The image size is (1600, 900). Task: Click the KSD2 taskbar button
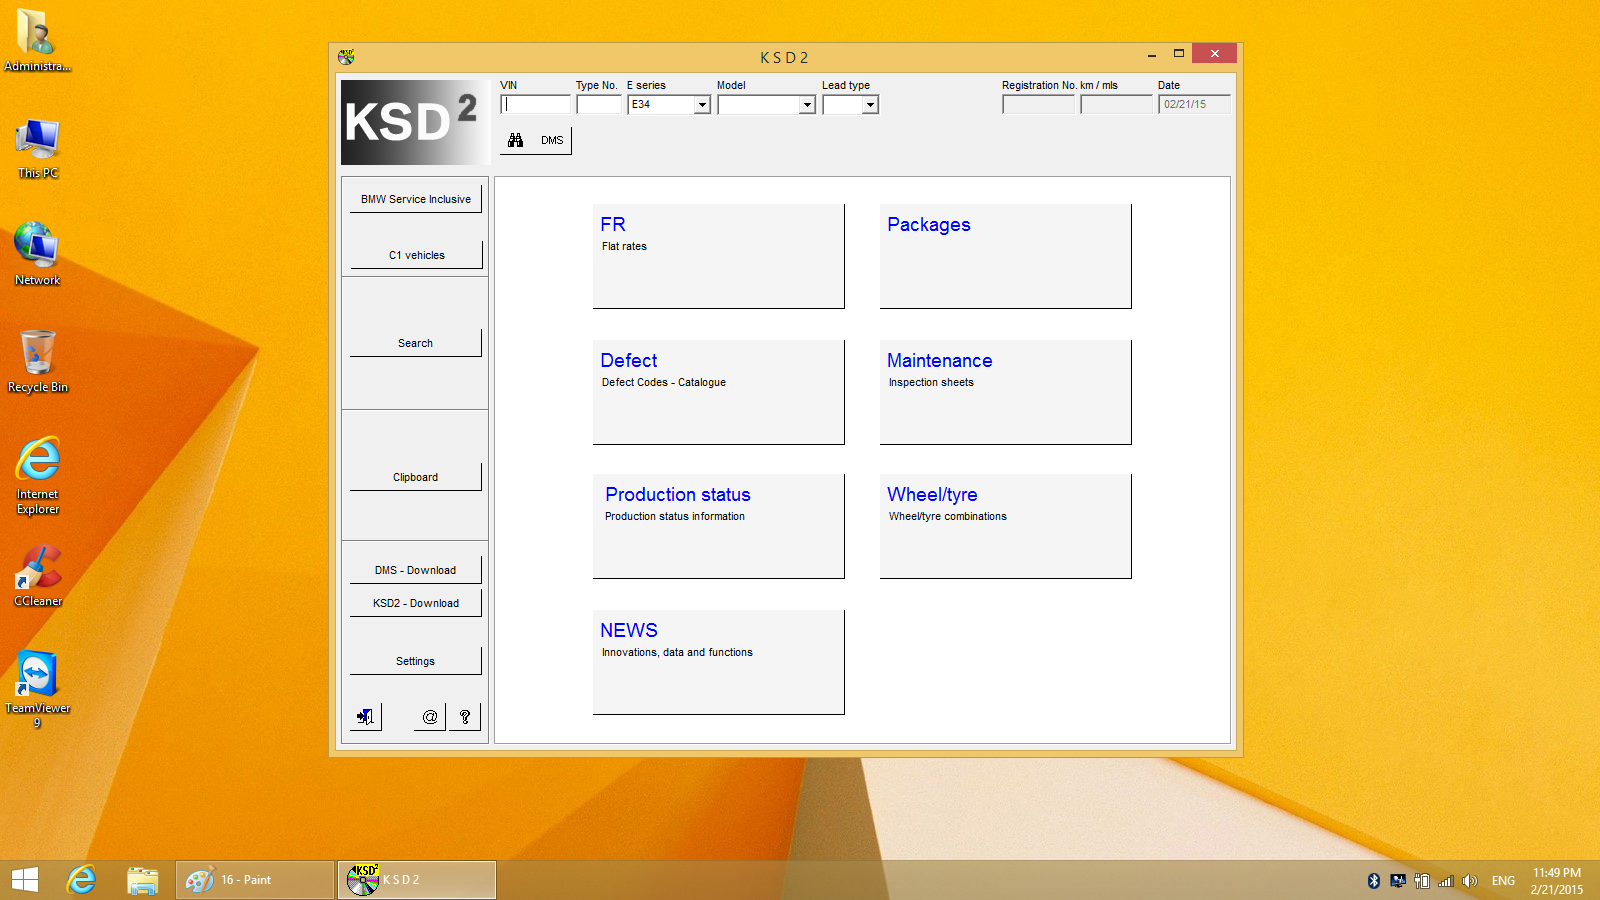pyautogui.click(x=417, y=880)
